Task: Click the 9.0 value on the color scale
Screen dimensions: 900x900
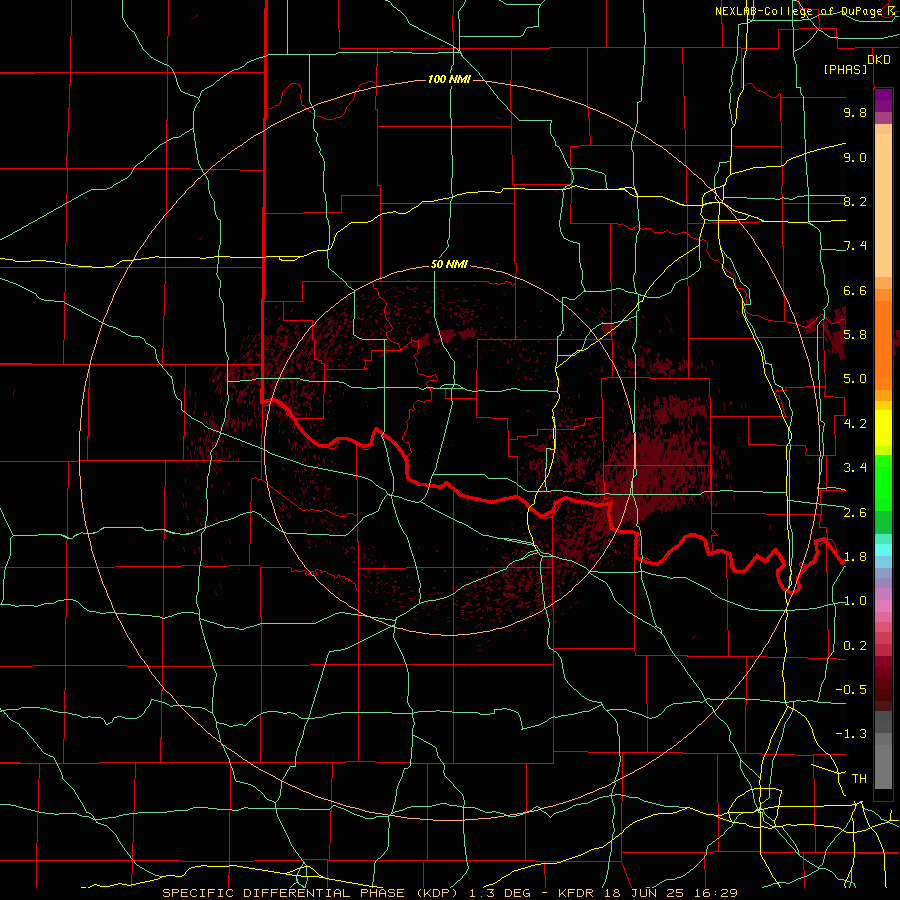Action: coord(855,157)
